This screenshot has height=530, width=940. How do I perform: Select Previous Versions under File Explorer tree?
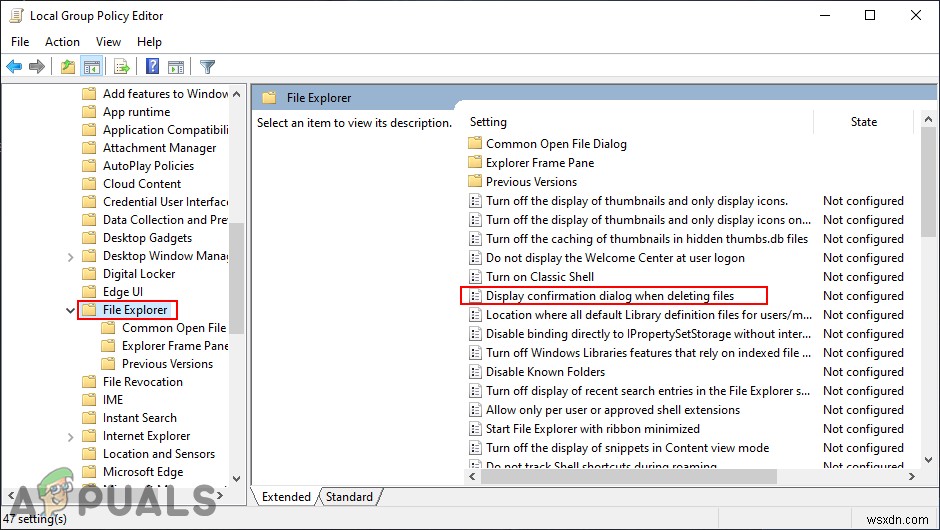pyautogui.click(x=167, y=364)
